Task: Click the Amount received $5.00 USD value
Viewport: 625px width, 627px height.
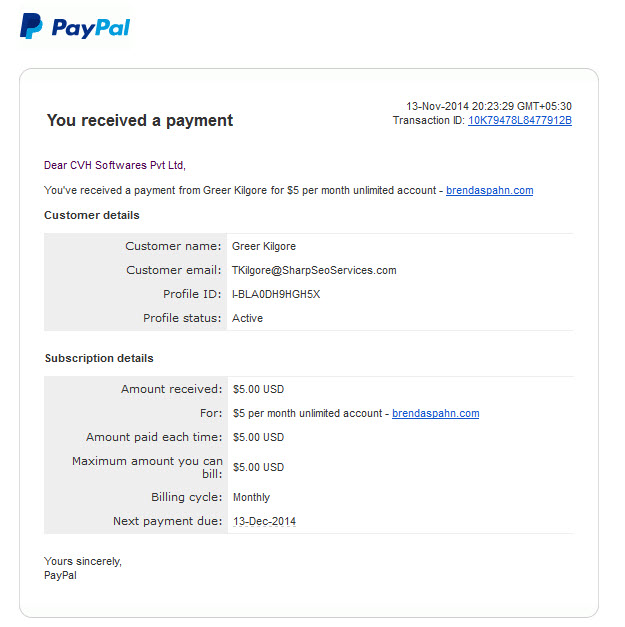Action: point(258,389)
